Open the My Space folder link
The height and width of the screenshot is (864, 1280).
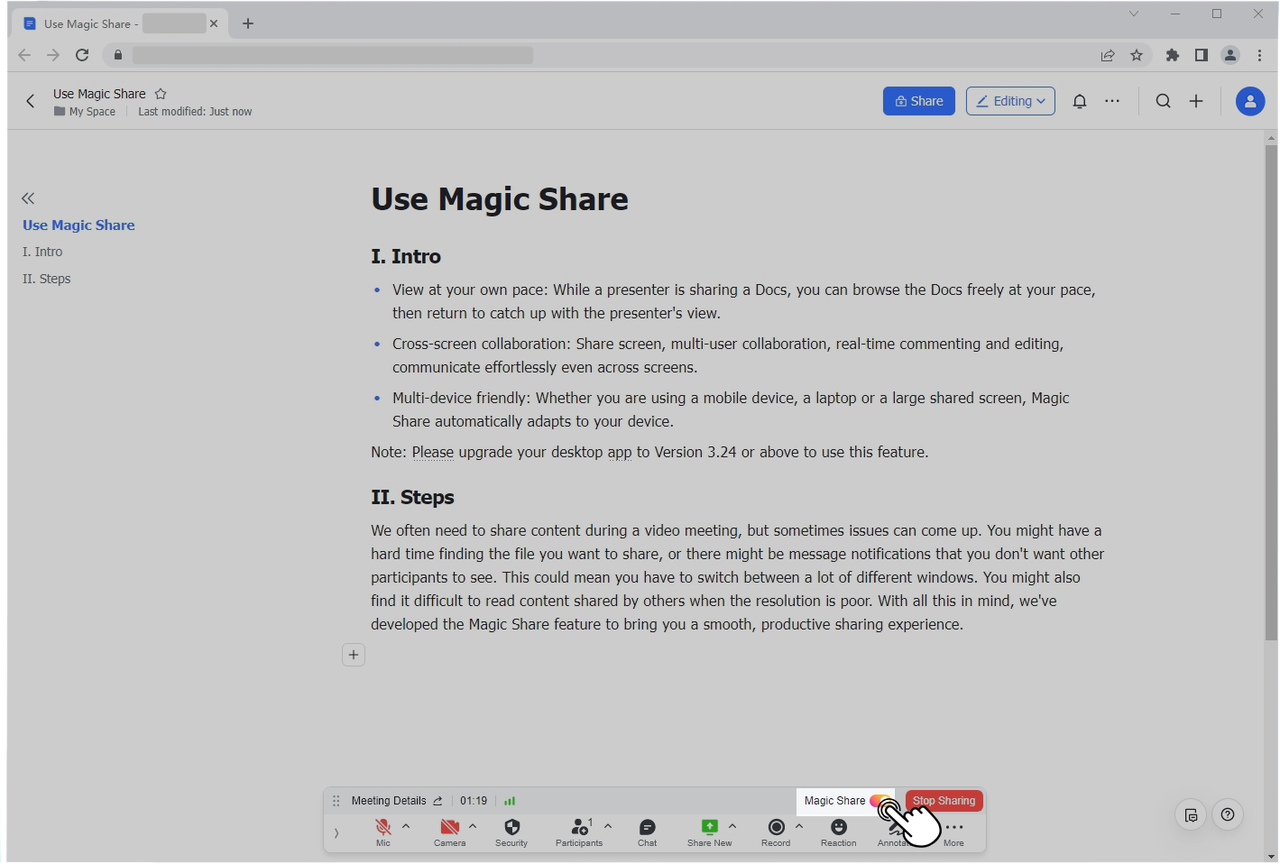pyautogui.click(x=85, y=112)
